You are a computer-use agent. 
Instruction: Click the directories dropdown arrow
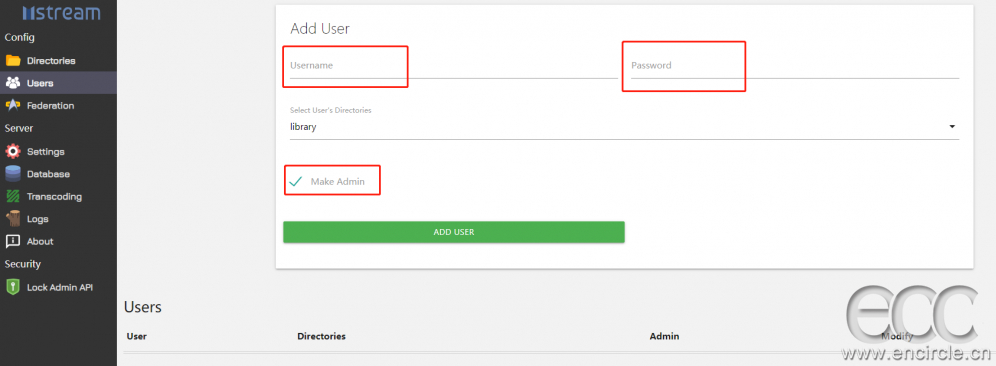pos(952,126)
